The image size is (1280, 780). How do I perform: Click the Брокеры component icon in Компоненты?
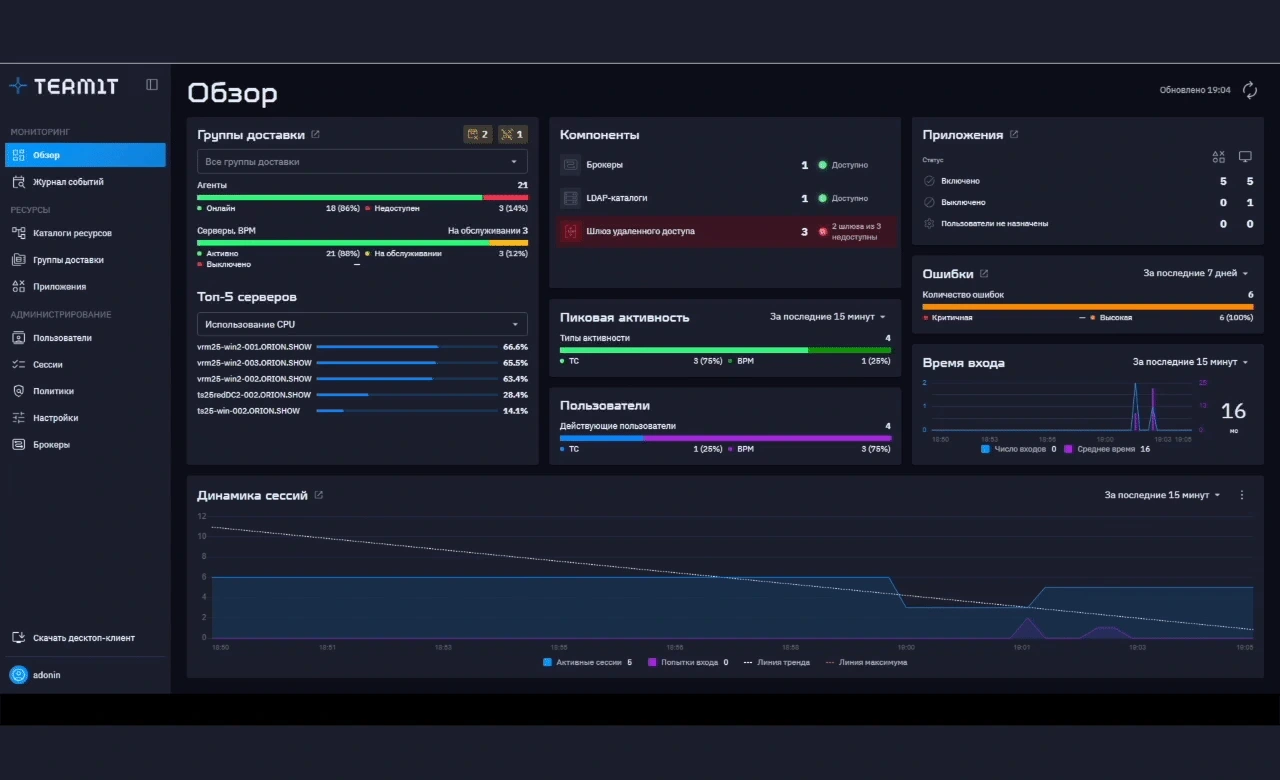coord(570,165)
